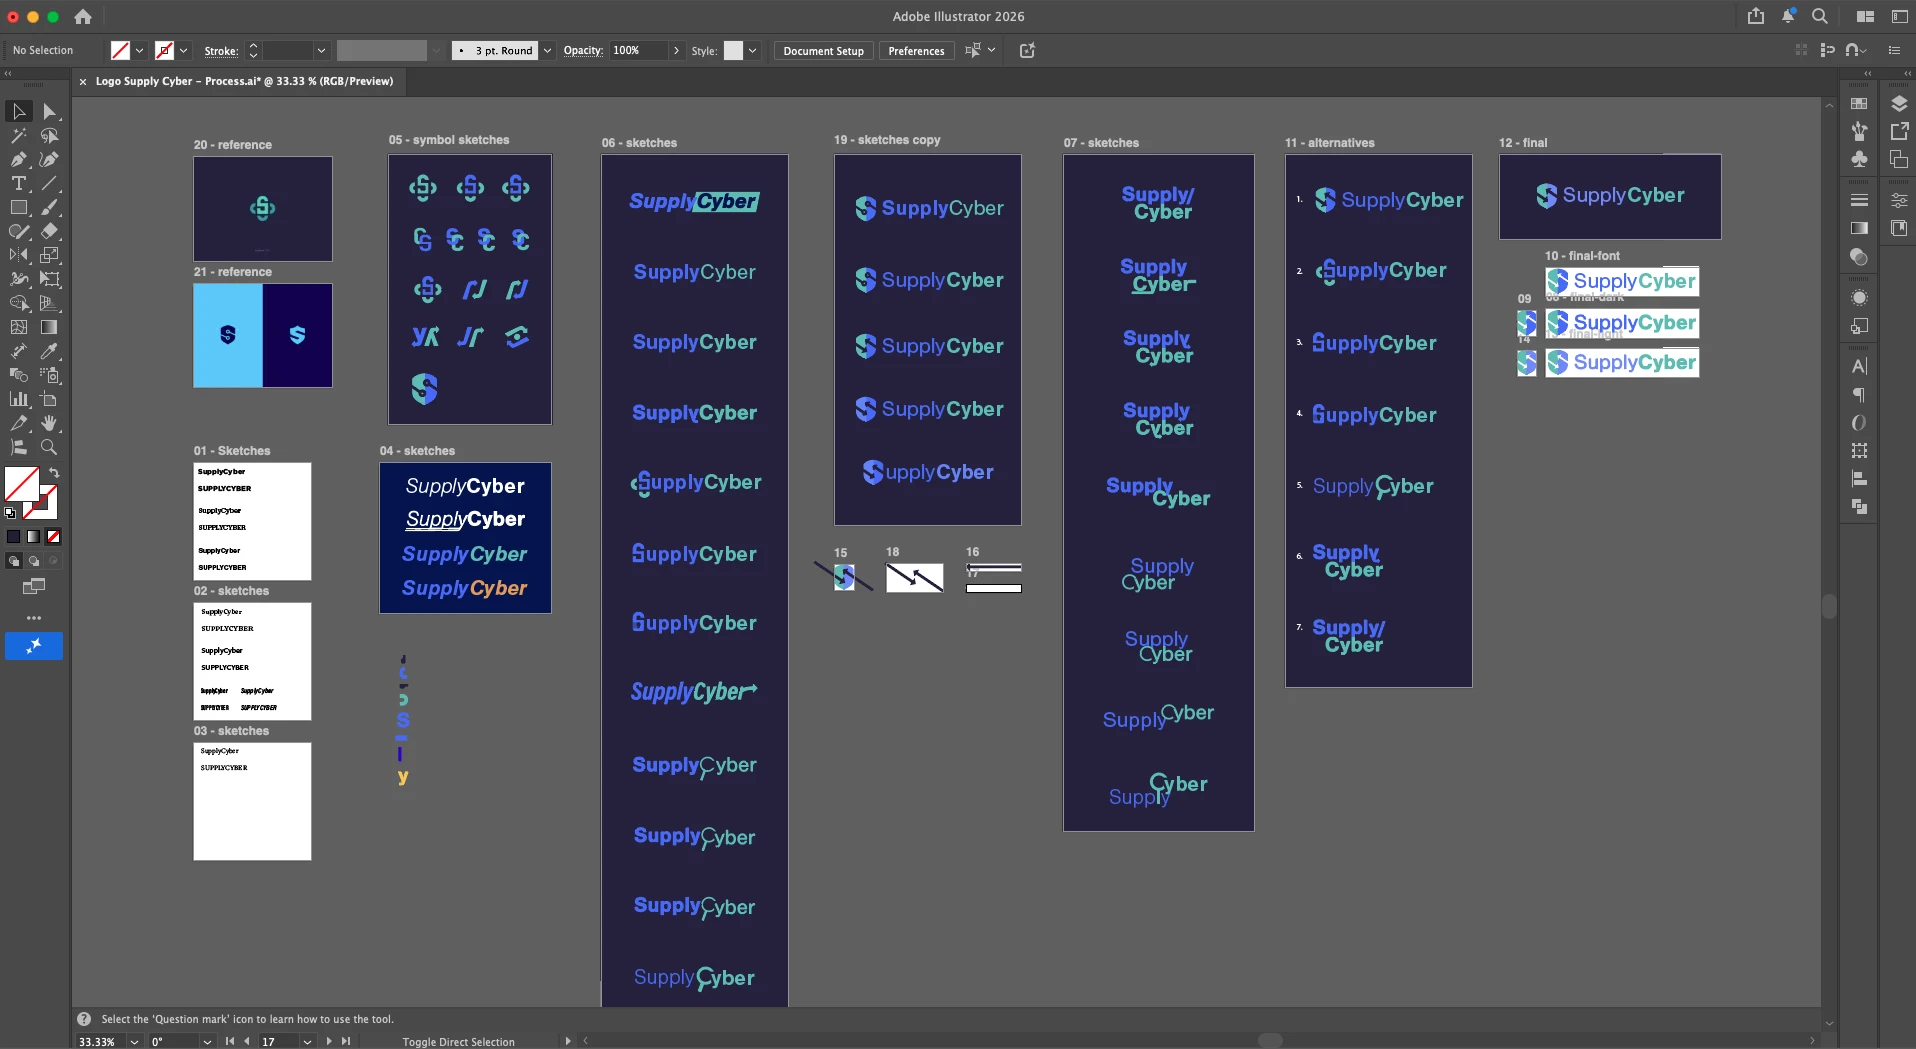This screenshot has width=1916, height=1049.
Task: Open the stroke weight dropdown
Action: pos(321,50)
